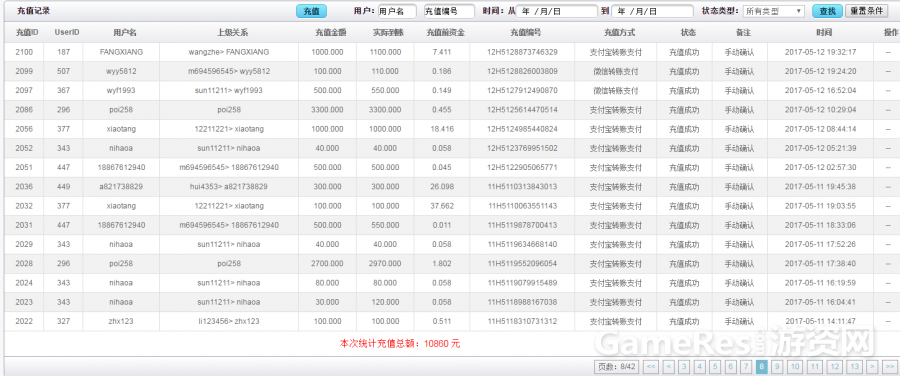Go to first page with << button

click(651, 367)
